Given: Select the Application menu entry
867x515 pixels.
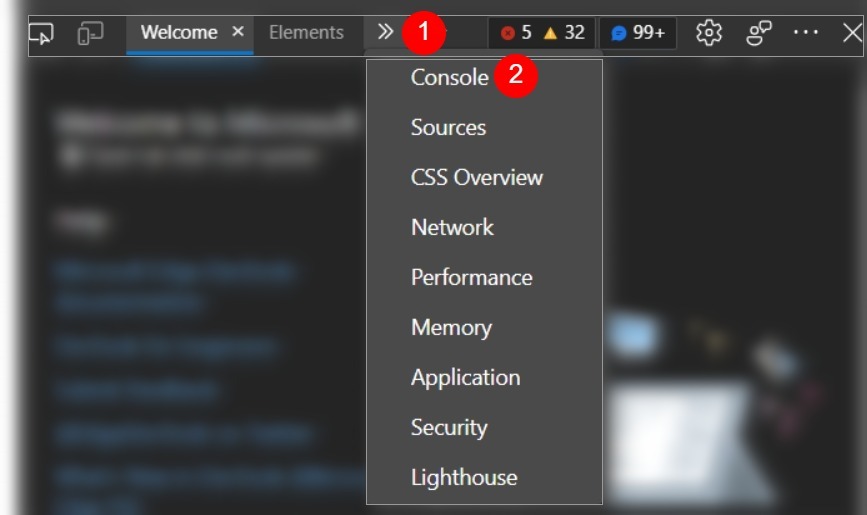Looking at the screenshot, I should point(465,377).
